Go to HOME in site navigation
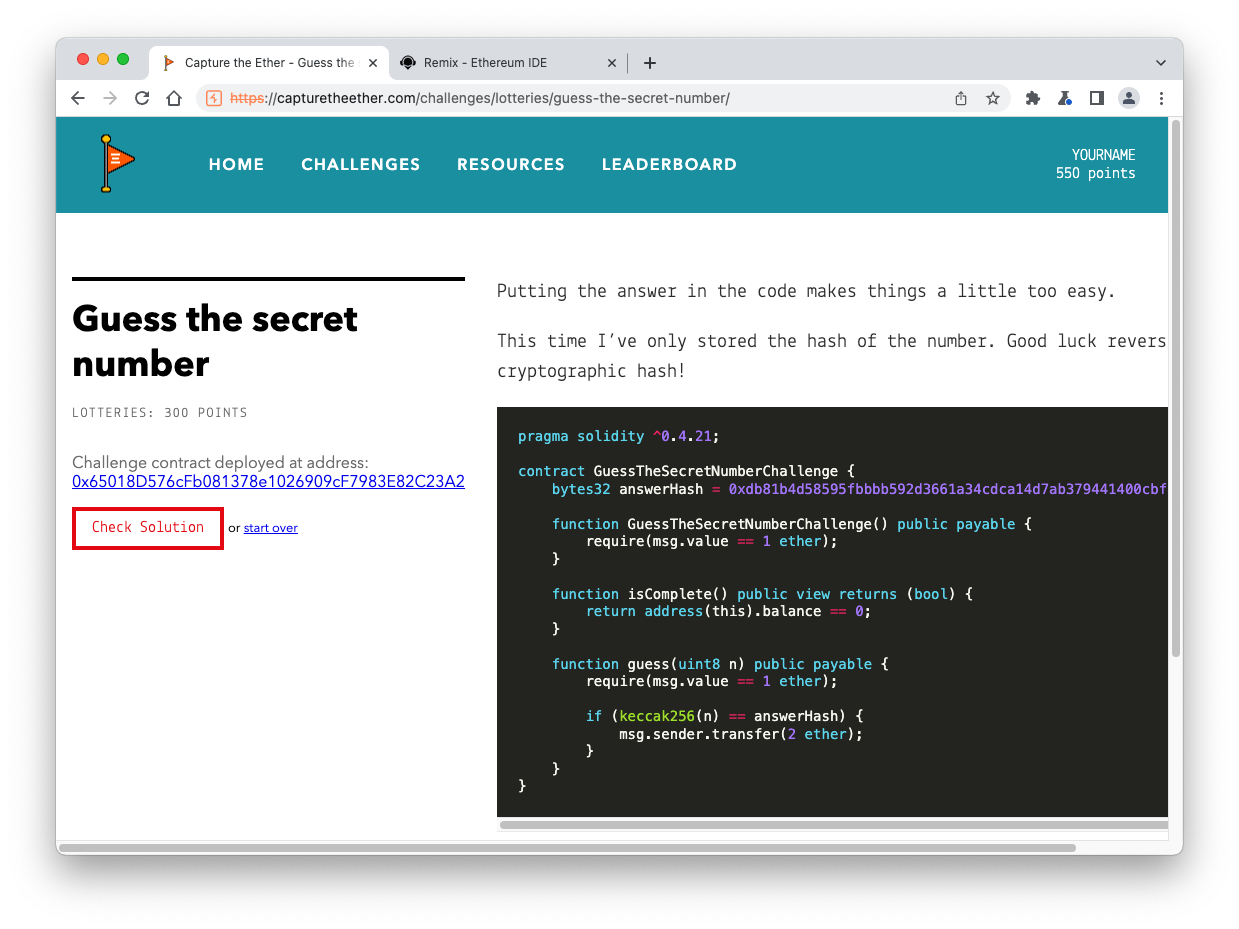1239x929 pixels. click(x=237, y=164)
